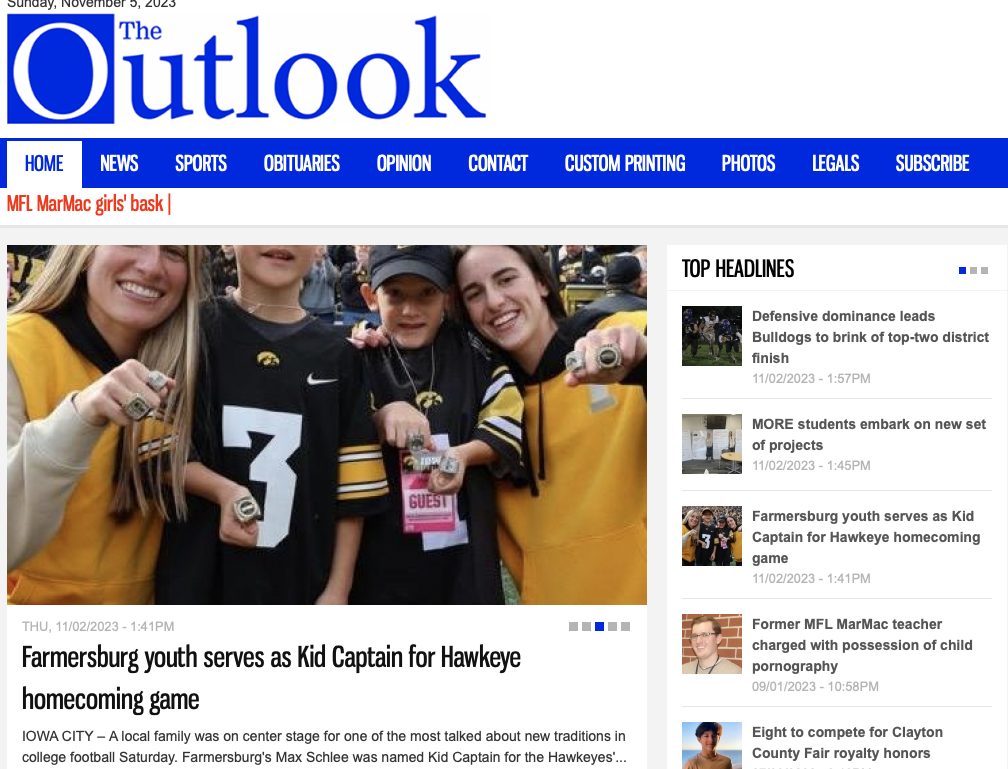Open MORE students projects thumbnail

(x=712, y=444)
